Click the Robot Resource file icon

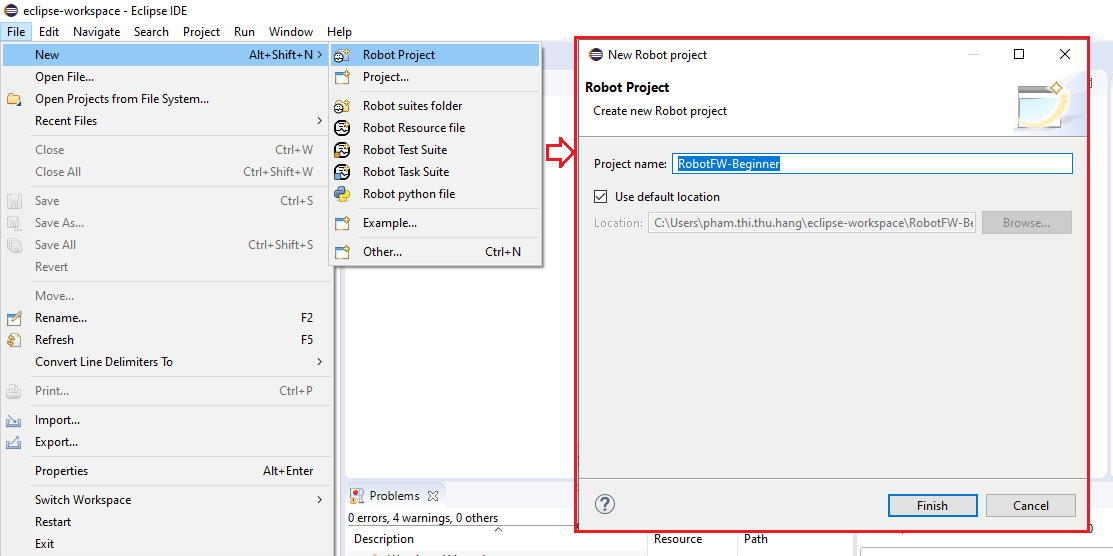(342, 128)
